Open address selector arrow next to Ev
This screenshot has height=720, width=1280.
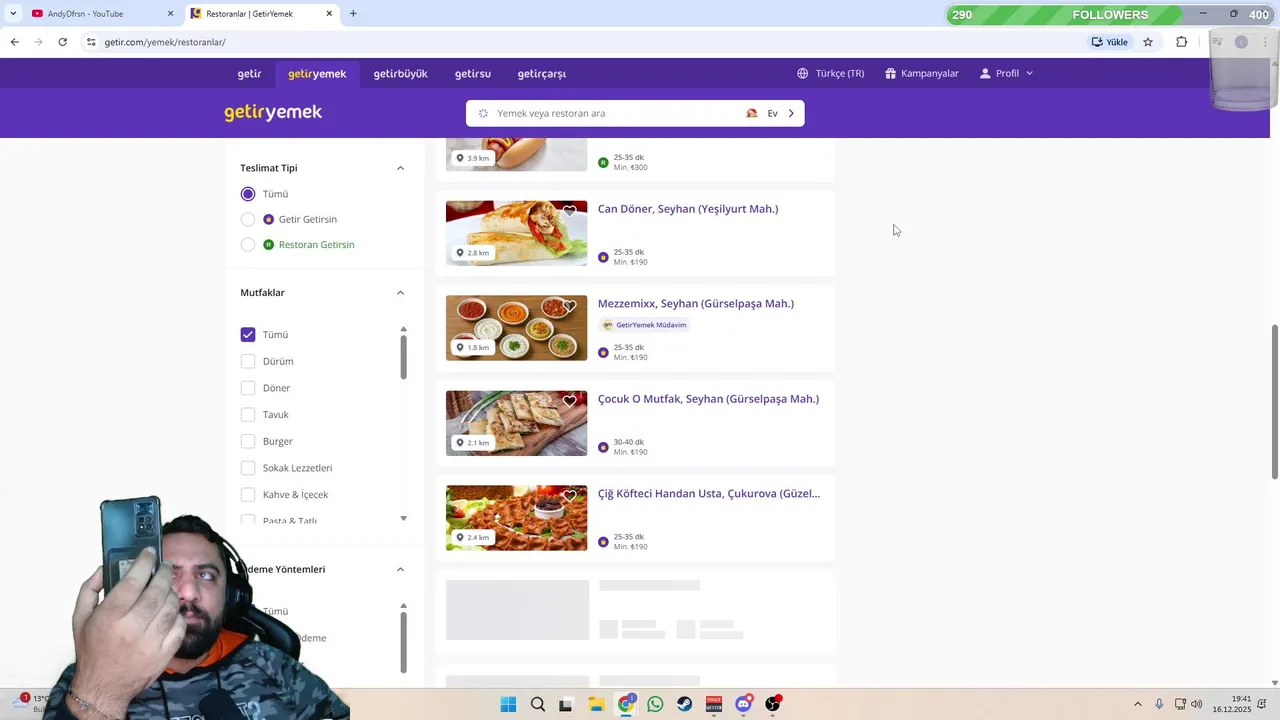coord(791,113)
